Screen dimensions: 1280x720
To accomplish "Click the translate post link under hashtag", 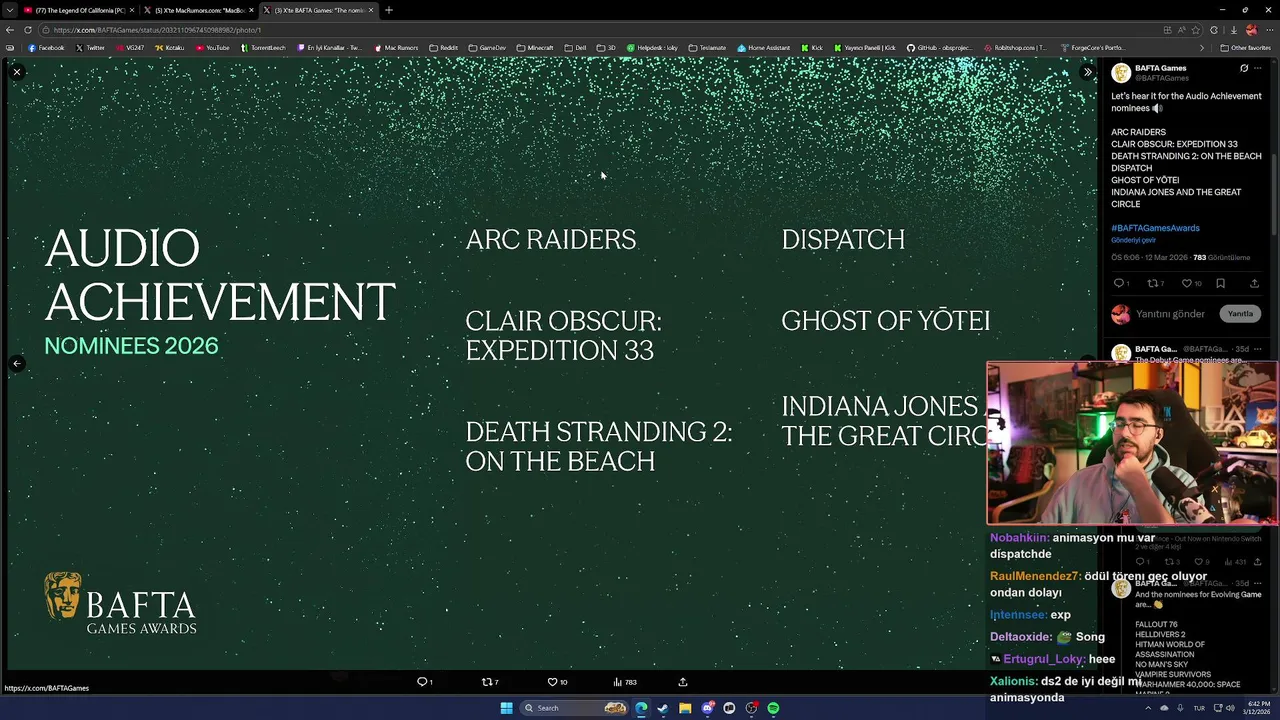I will coord(1133,240).
